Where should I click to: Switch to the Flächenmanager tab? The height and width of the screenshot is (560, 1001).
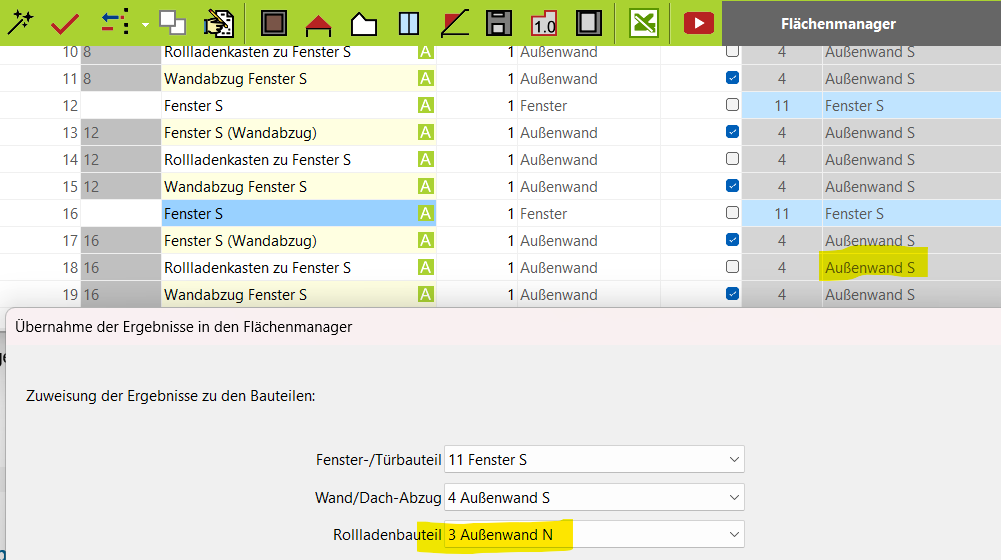(x=838, y=24)
